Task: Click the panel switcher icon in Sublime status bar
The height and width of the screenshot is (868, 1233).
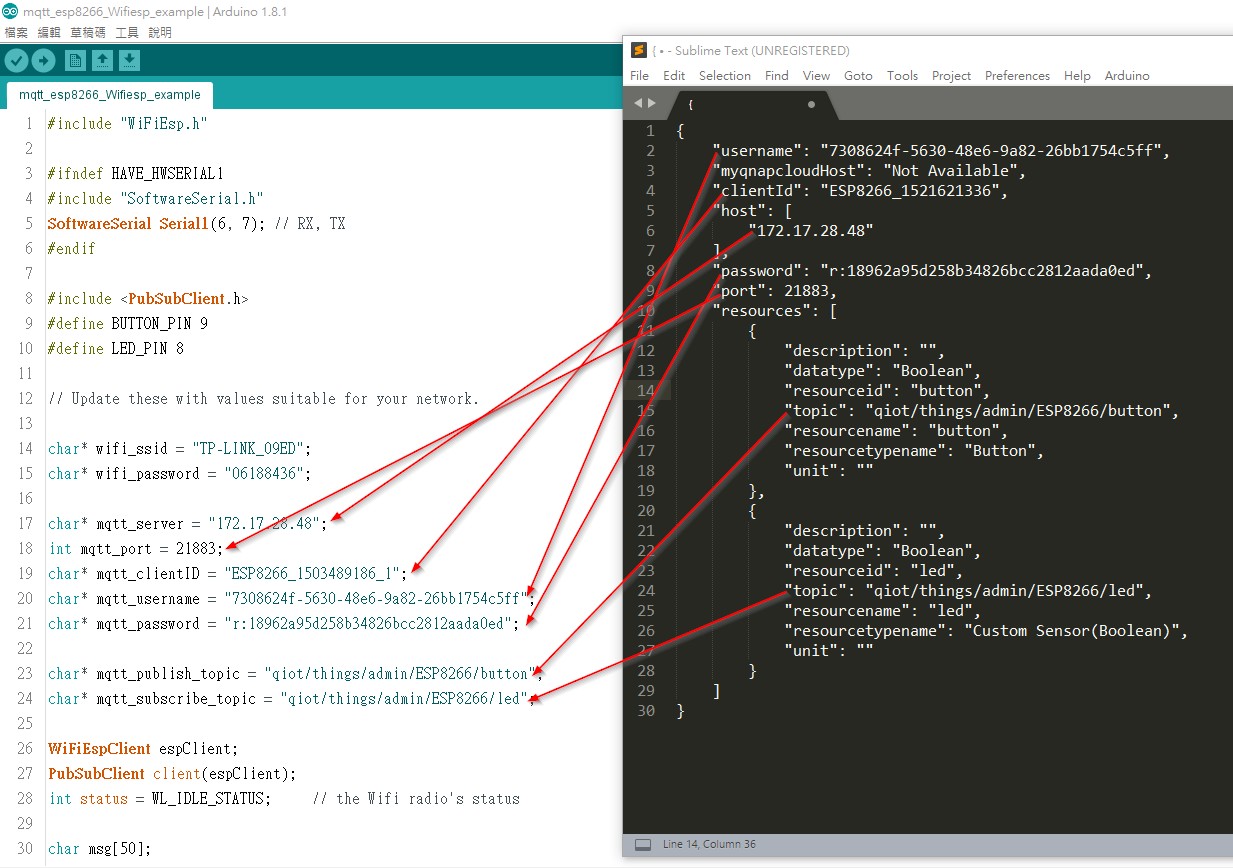Action: 643,845
